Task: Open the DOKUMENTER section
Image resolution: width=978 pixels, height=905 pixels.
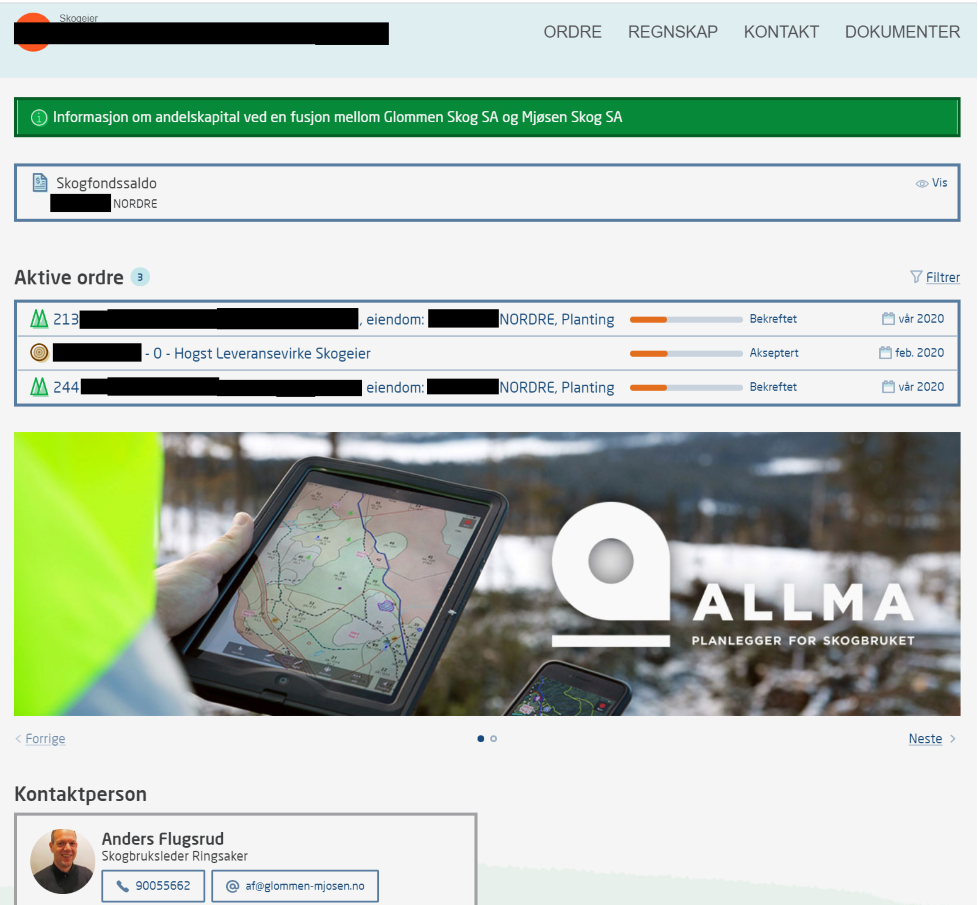Action: pos(902,32)
